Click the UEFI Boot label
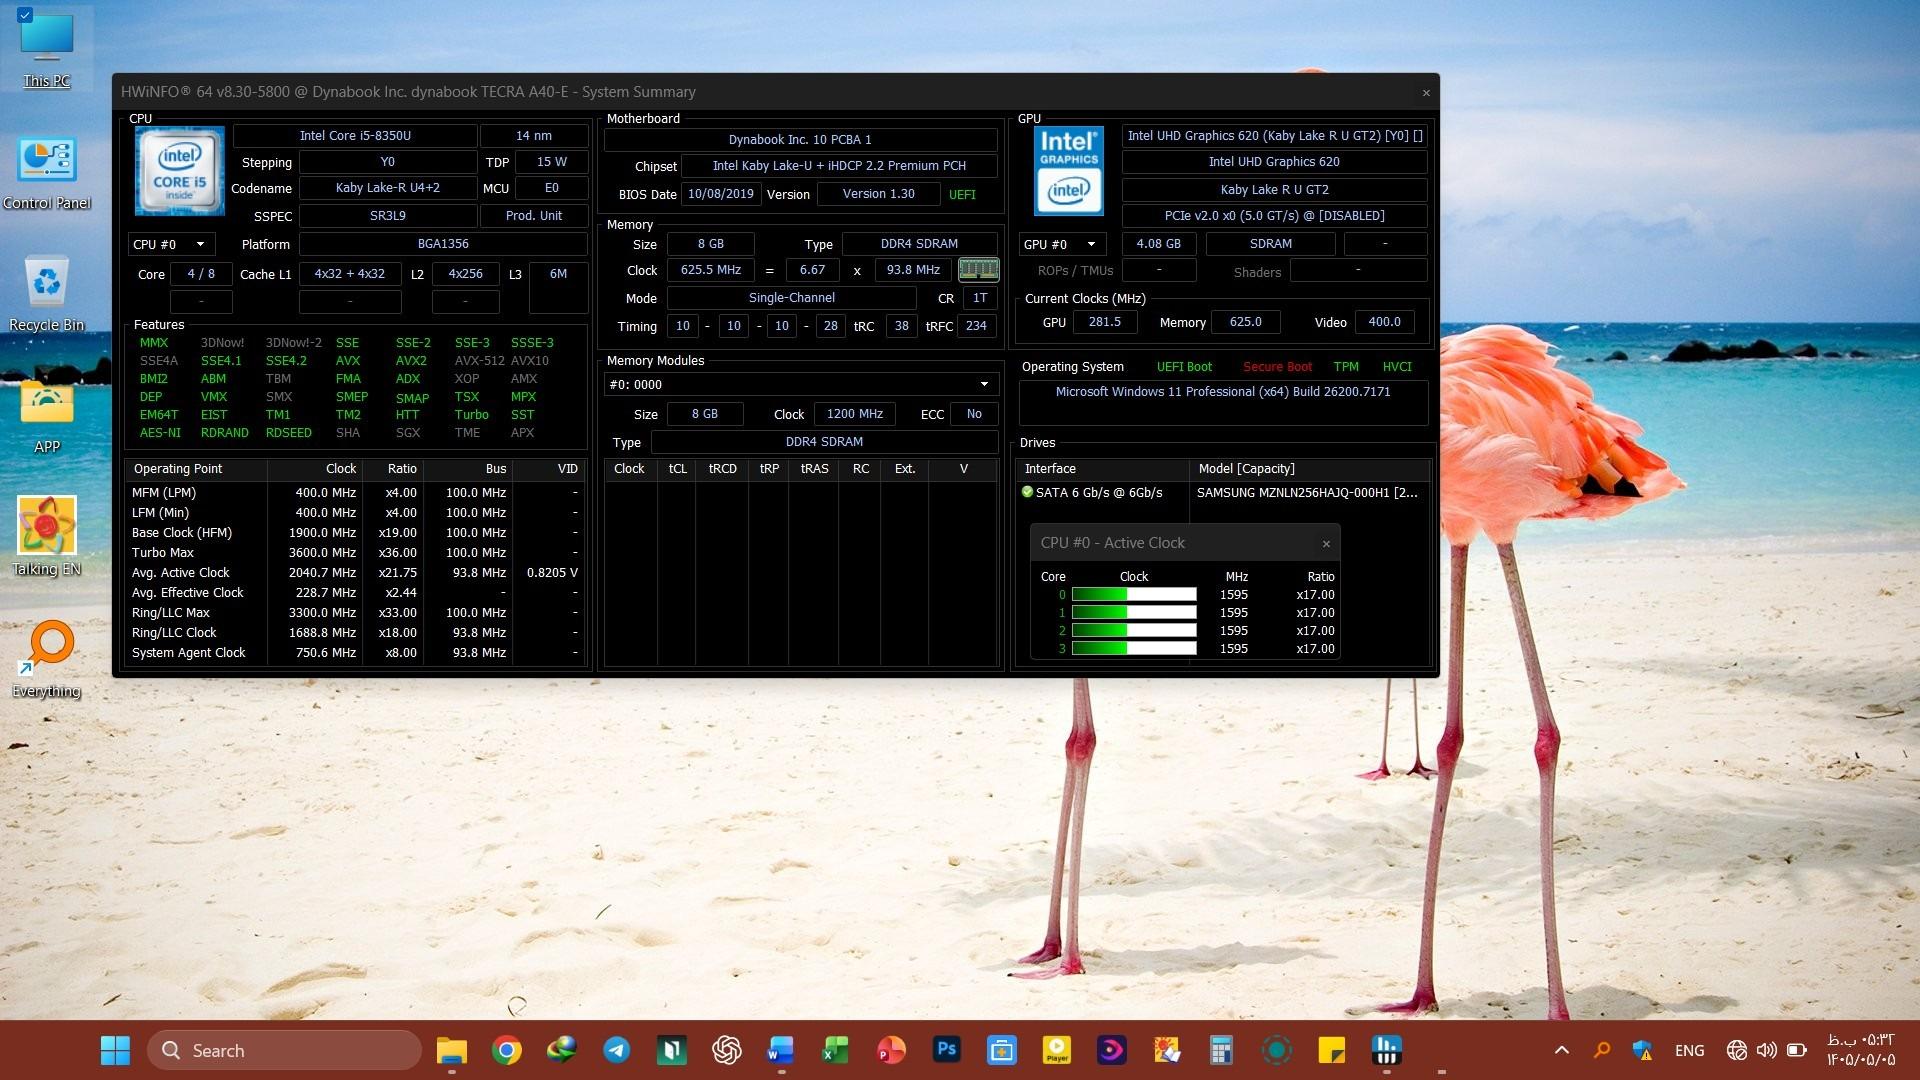This screenshot has width=1920, height=1080. click(x=1184, y=367)
